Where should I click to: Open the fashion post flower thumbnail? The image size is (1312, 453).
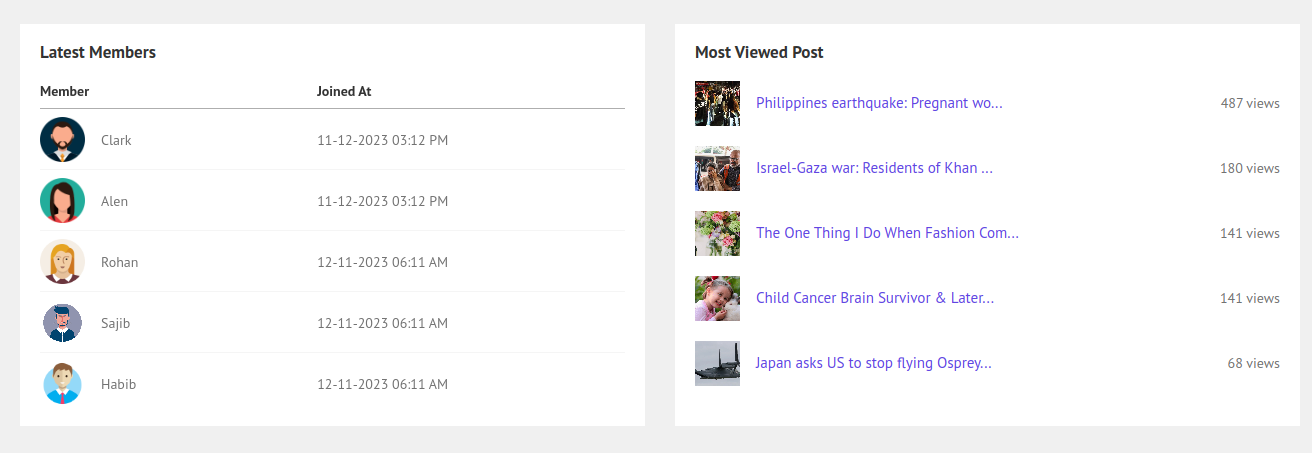[x=717, y=233]
